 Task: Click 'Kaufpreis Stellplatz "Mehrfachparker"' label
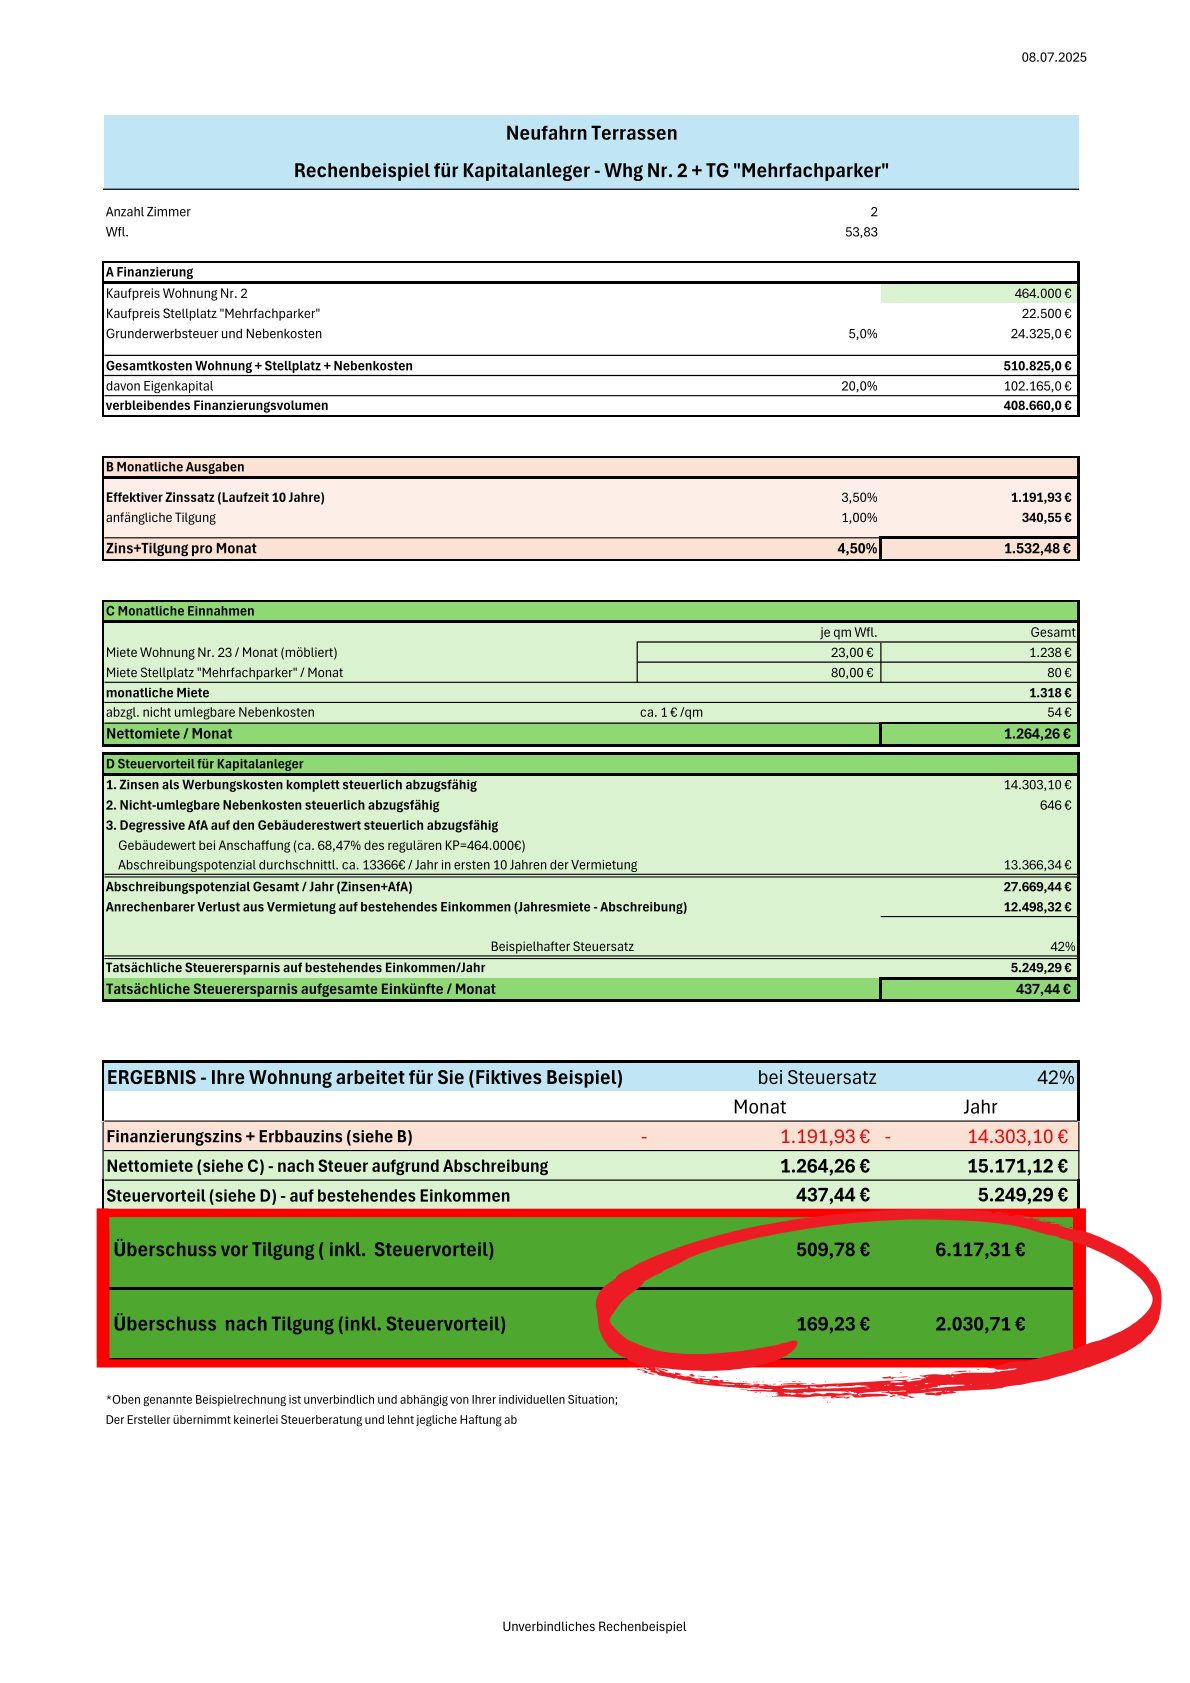coord(213,314)
